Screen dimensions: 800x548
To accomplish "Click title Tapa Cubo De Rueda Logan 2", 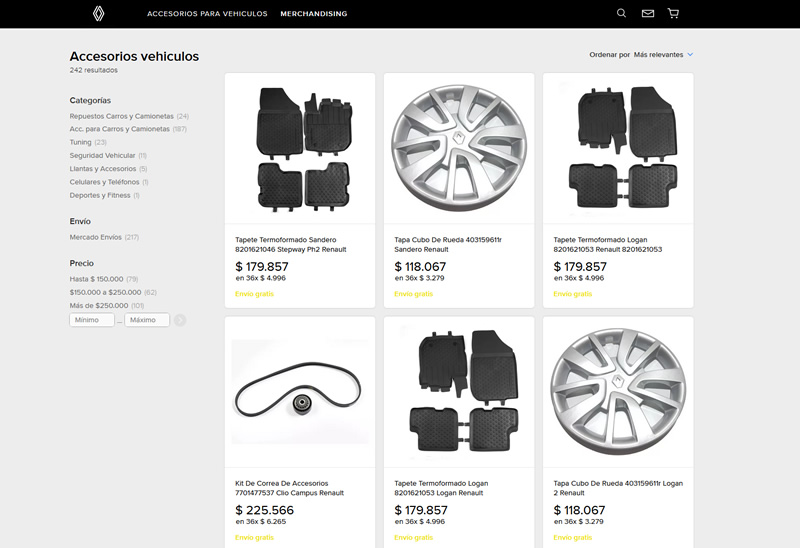I will coord(618,488).
